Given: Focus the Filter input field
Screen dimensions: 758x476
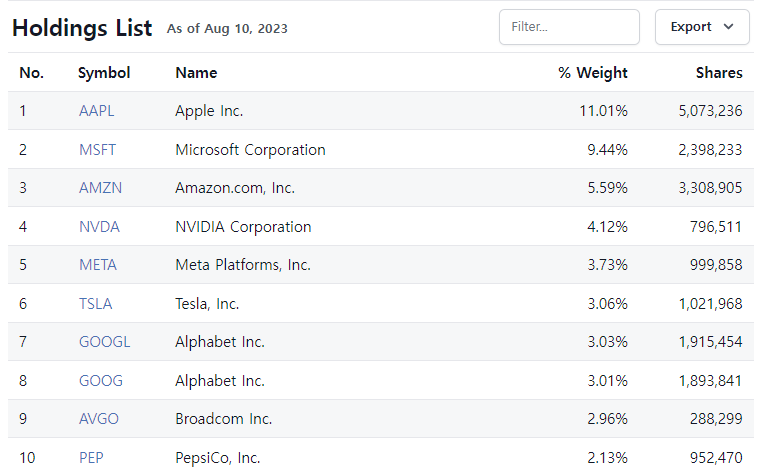Looking at the screenshot, I should click(x=568, y=27).
